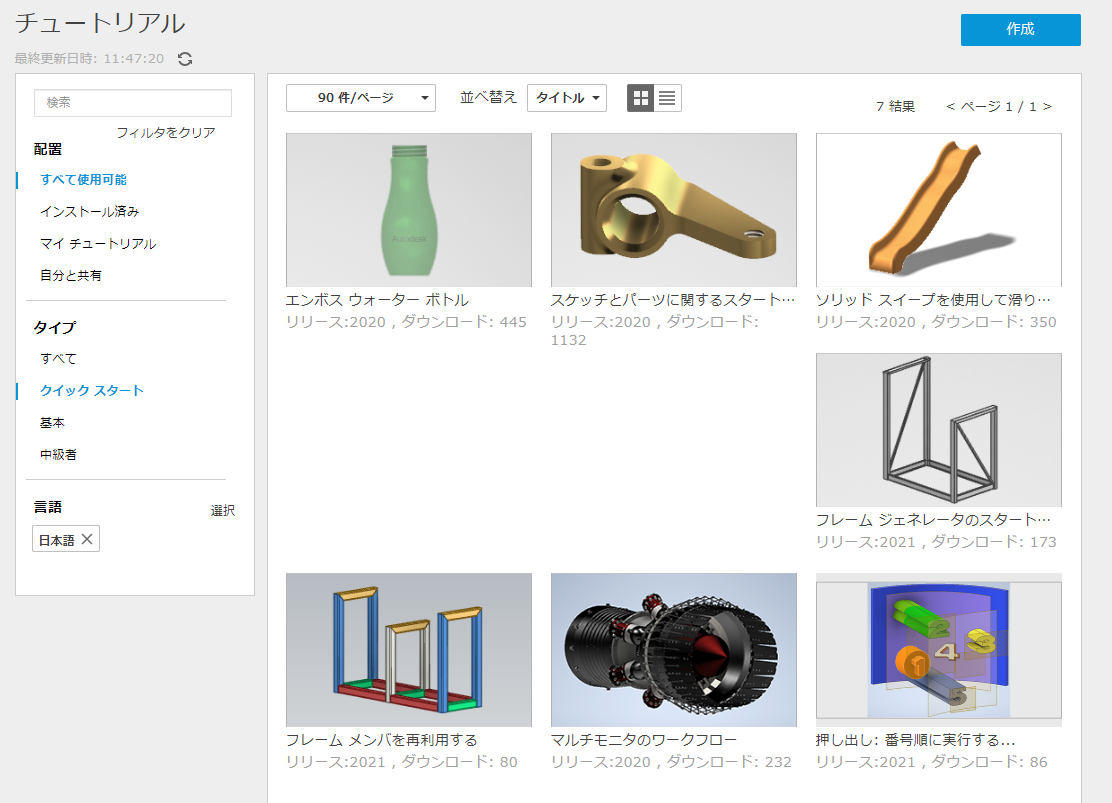Open the 90件/ページ dropdown

click(x=360, y=98)
